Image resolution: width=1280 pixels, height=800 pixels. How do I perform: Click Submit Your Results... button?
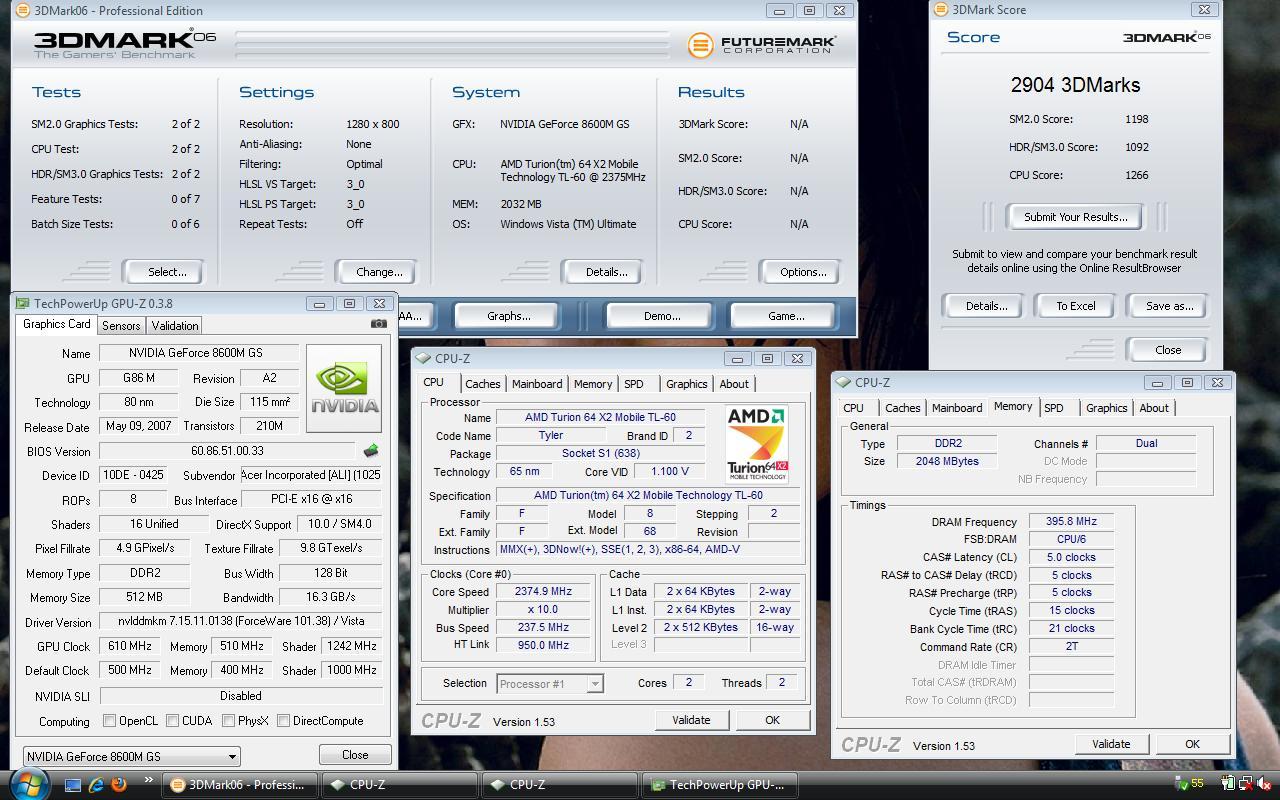[x=1075, y=217]
